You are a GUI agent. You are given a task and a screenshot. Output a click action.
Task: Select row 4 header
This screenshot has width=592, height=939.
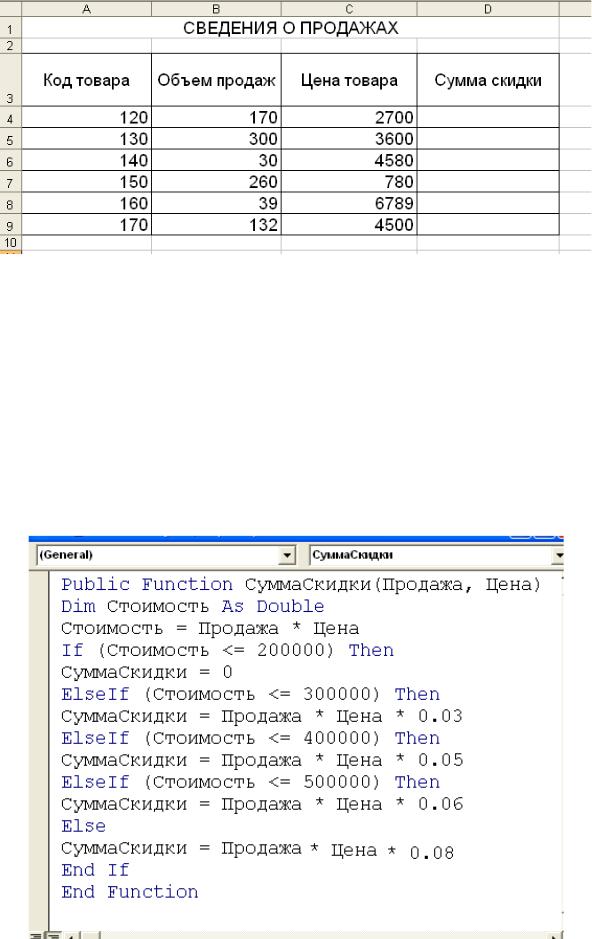pos(10,118)
